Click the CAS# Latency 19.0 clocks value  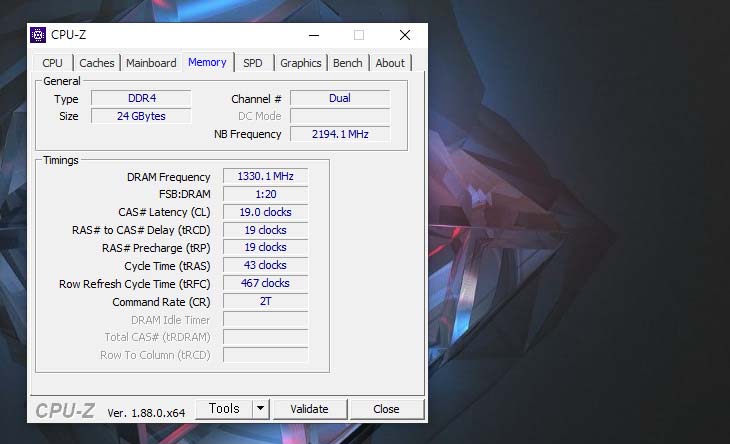coord(265,212)
